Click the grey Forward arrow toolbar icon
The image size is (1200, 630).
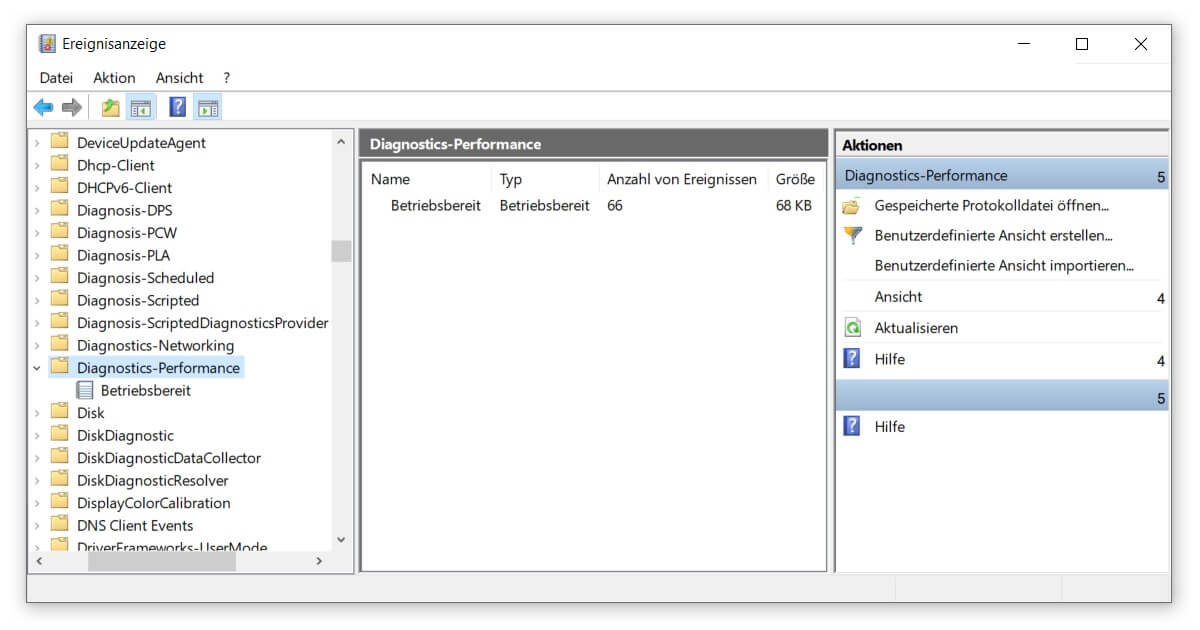tap(71, 107)
